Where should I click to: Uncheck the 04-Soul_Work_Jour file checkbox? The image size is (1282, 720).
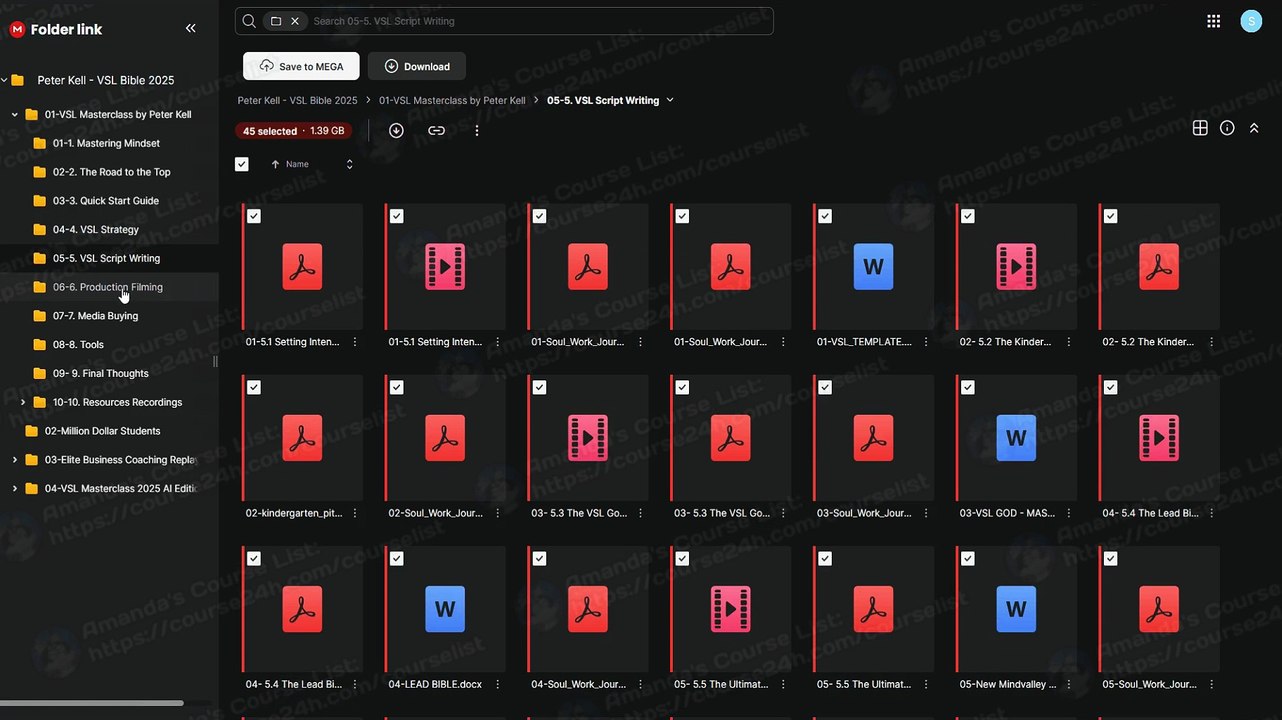click(540, 559)
